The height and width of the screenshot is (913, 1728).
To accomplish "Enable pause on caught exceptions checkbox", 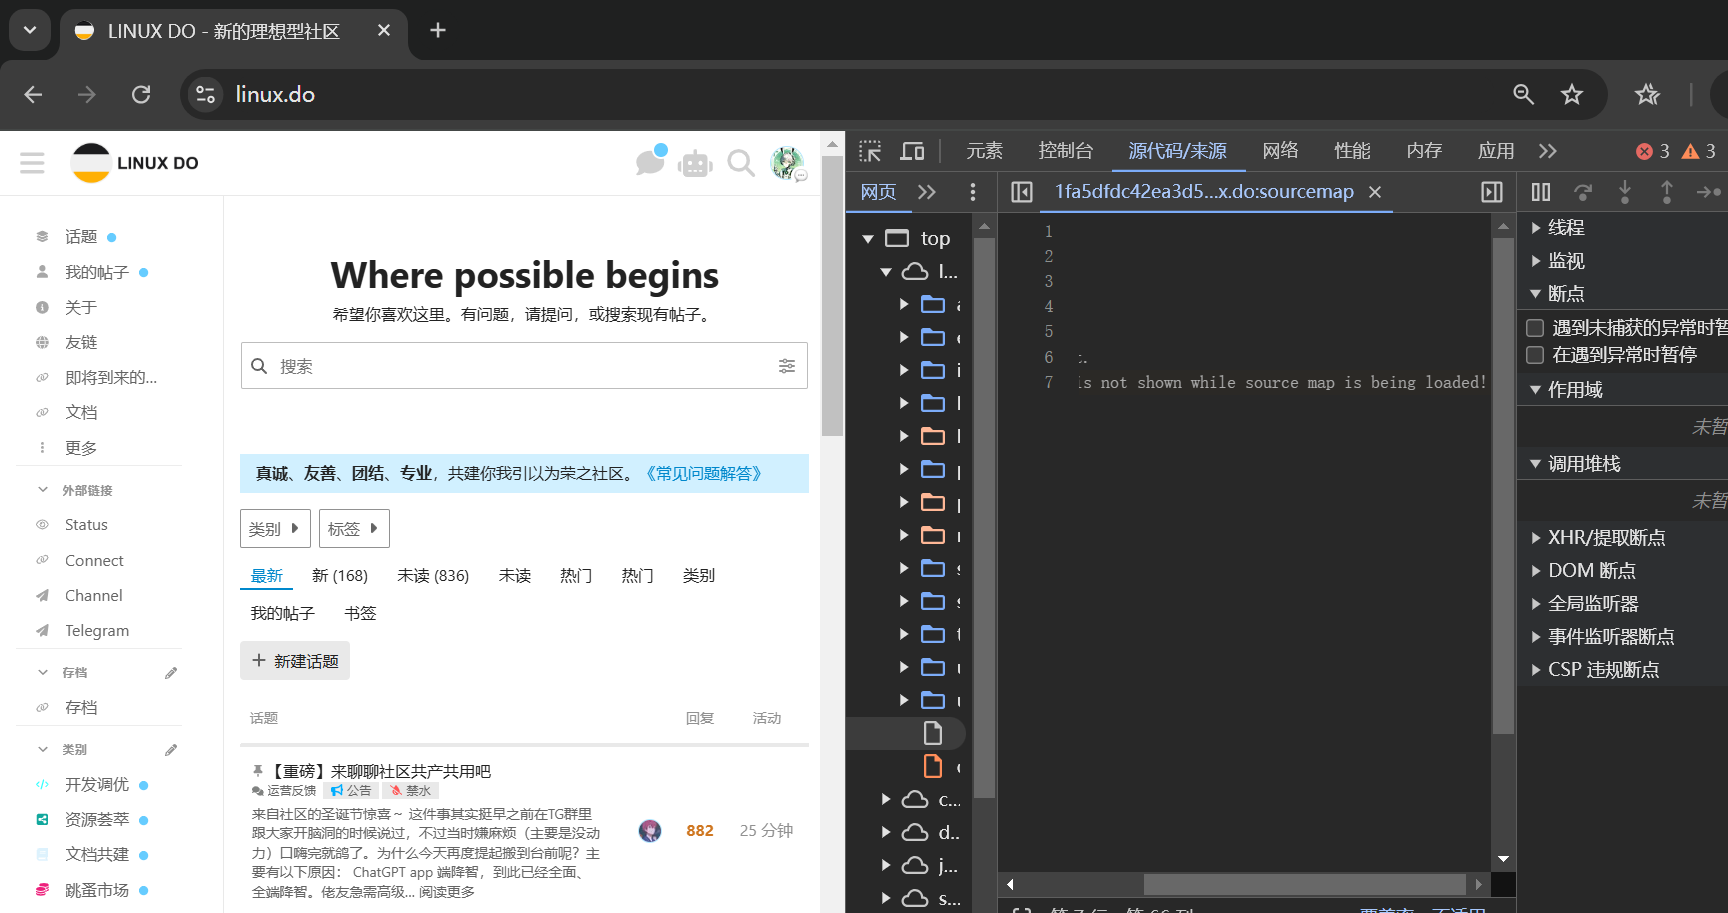I will (1535, 355).
